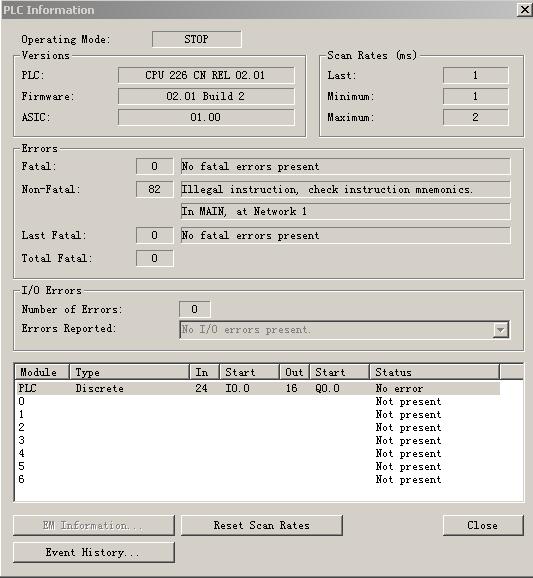Select module 0 row in list

(258, 401)
